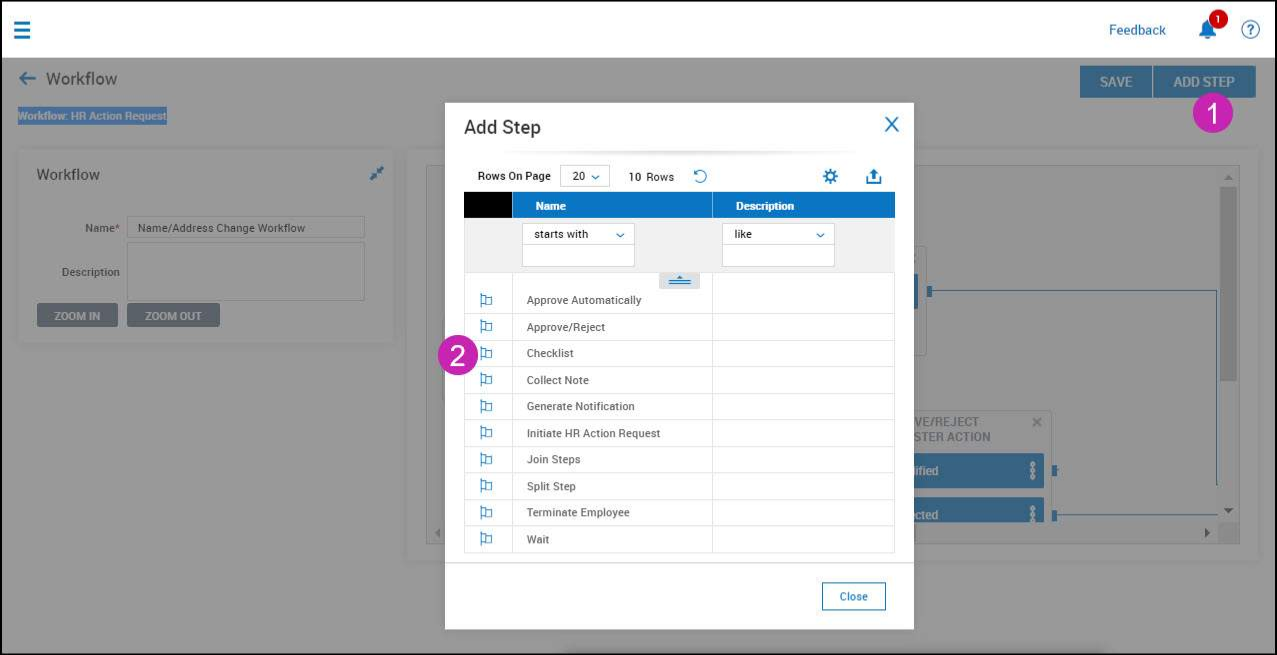Click the canvas horizontal scrollbar right arrow
The image size is (1277, 655).
click(1207, 533)
